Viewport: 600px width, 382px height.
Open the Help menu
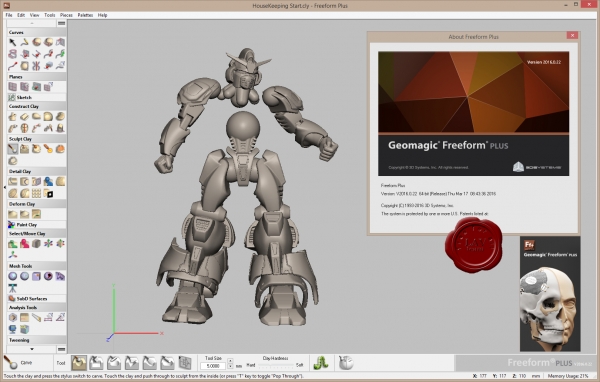[102, 15]
